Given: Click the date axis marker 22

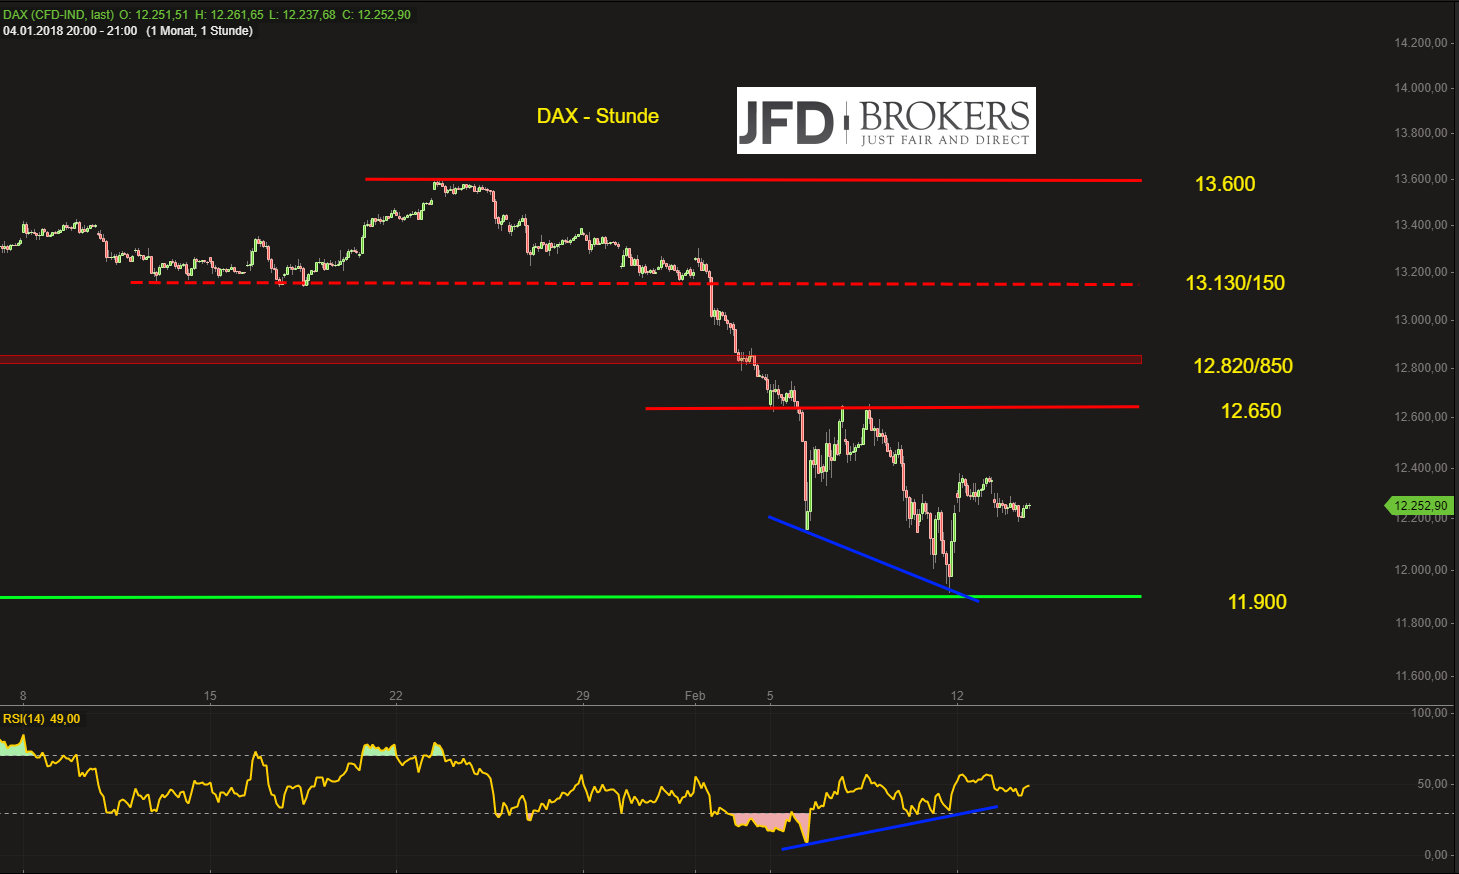Looking at the screenshot, I should coord(396,696).
